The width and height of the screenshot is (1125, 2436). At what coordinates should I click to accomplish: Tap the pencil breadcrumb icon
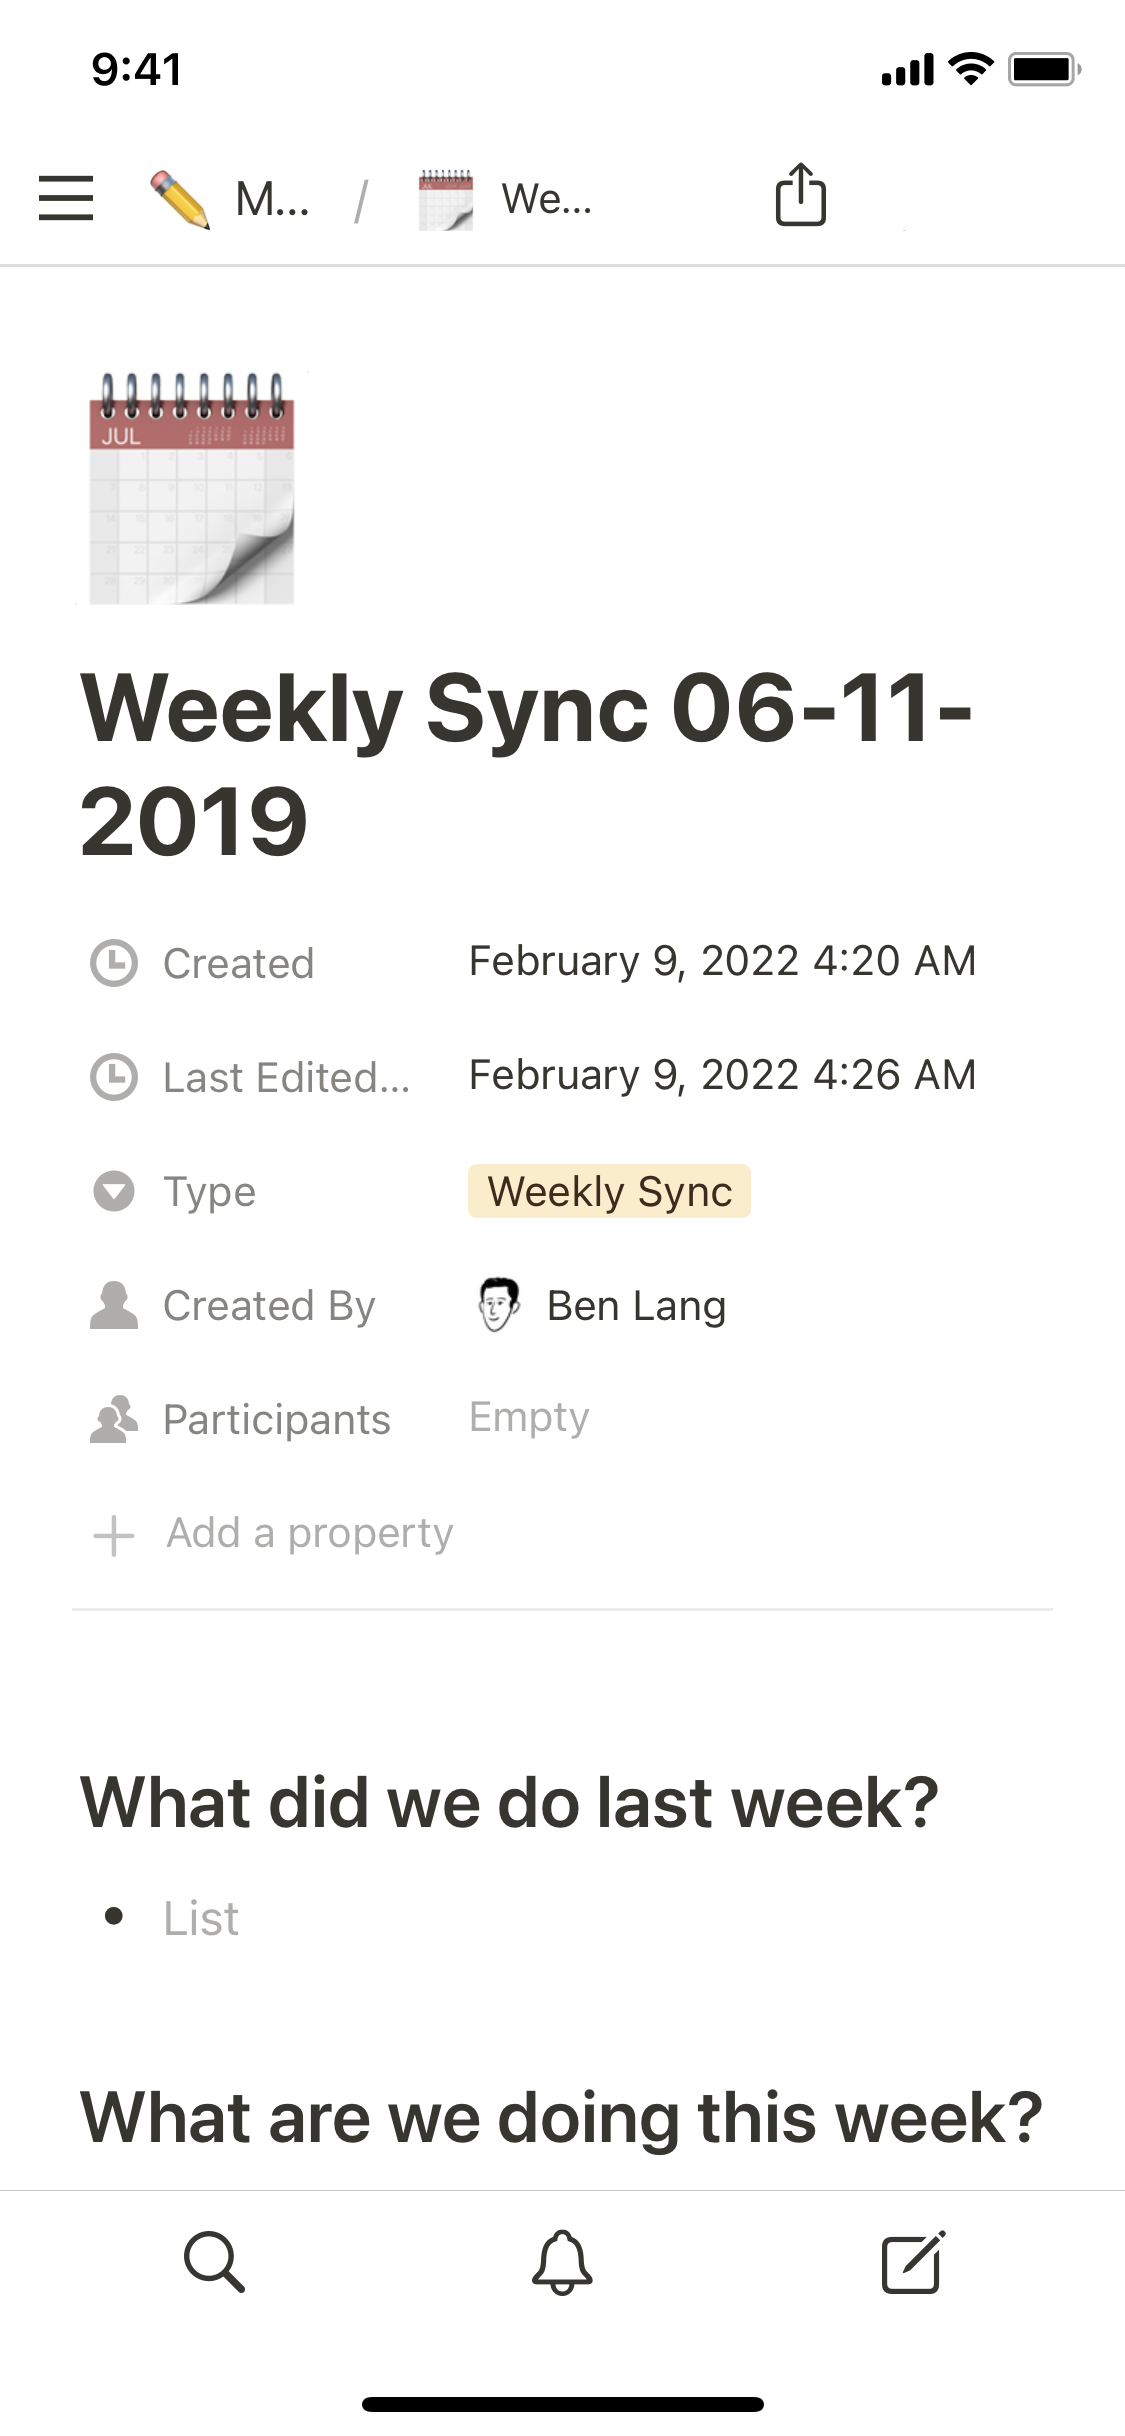tap(179, 199)
